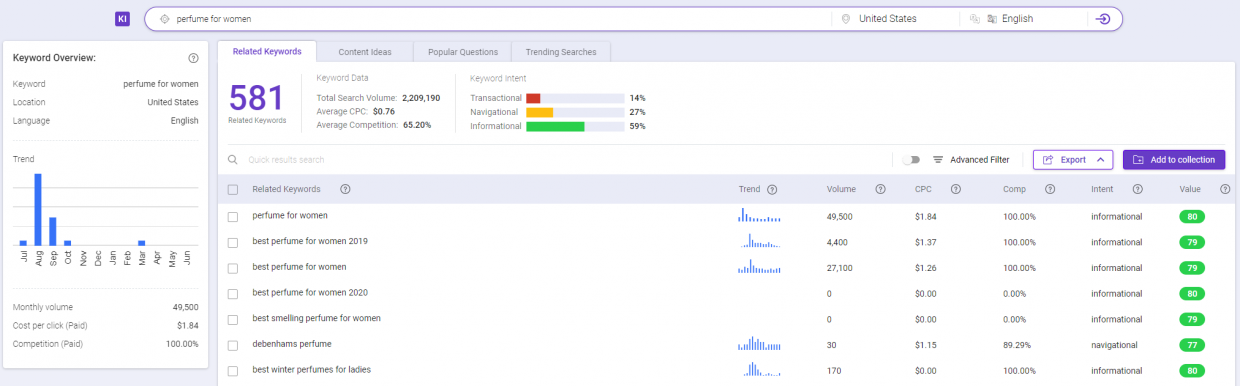The width and height of the screenshot is (1240, 386).
Task: Click help icon next to Trend column
Action: click(772, 189)
